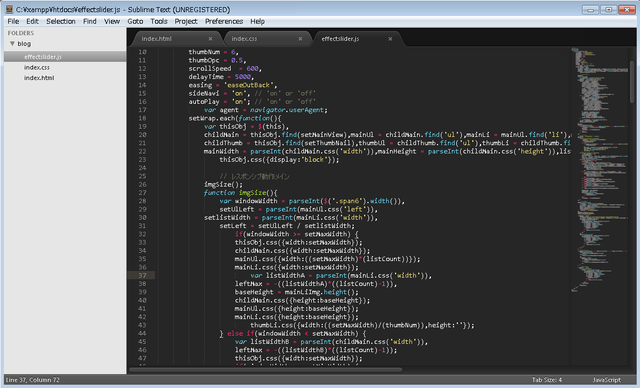Select the blog folder in sidebar
Viewport: 640px width, 388px height.
click(x=24, y=44)
